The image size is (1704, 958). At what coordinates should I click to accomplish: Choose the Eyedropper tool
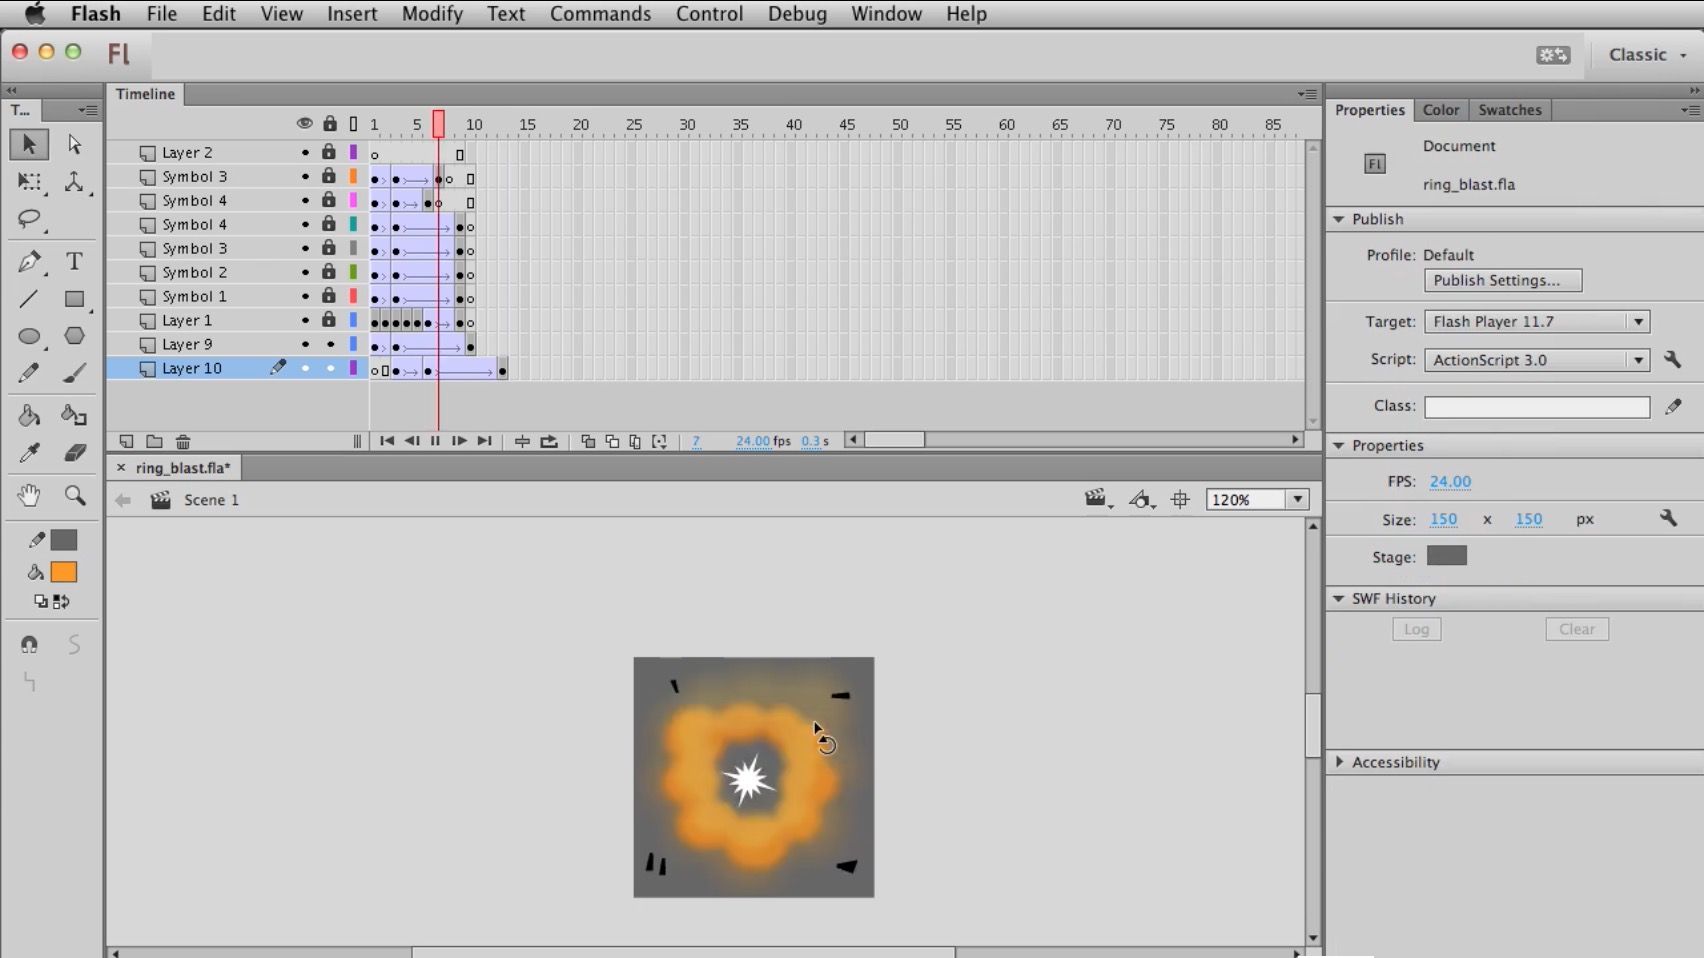pos(29,453)
